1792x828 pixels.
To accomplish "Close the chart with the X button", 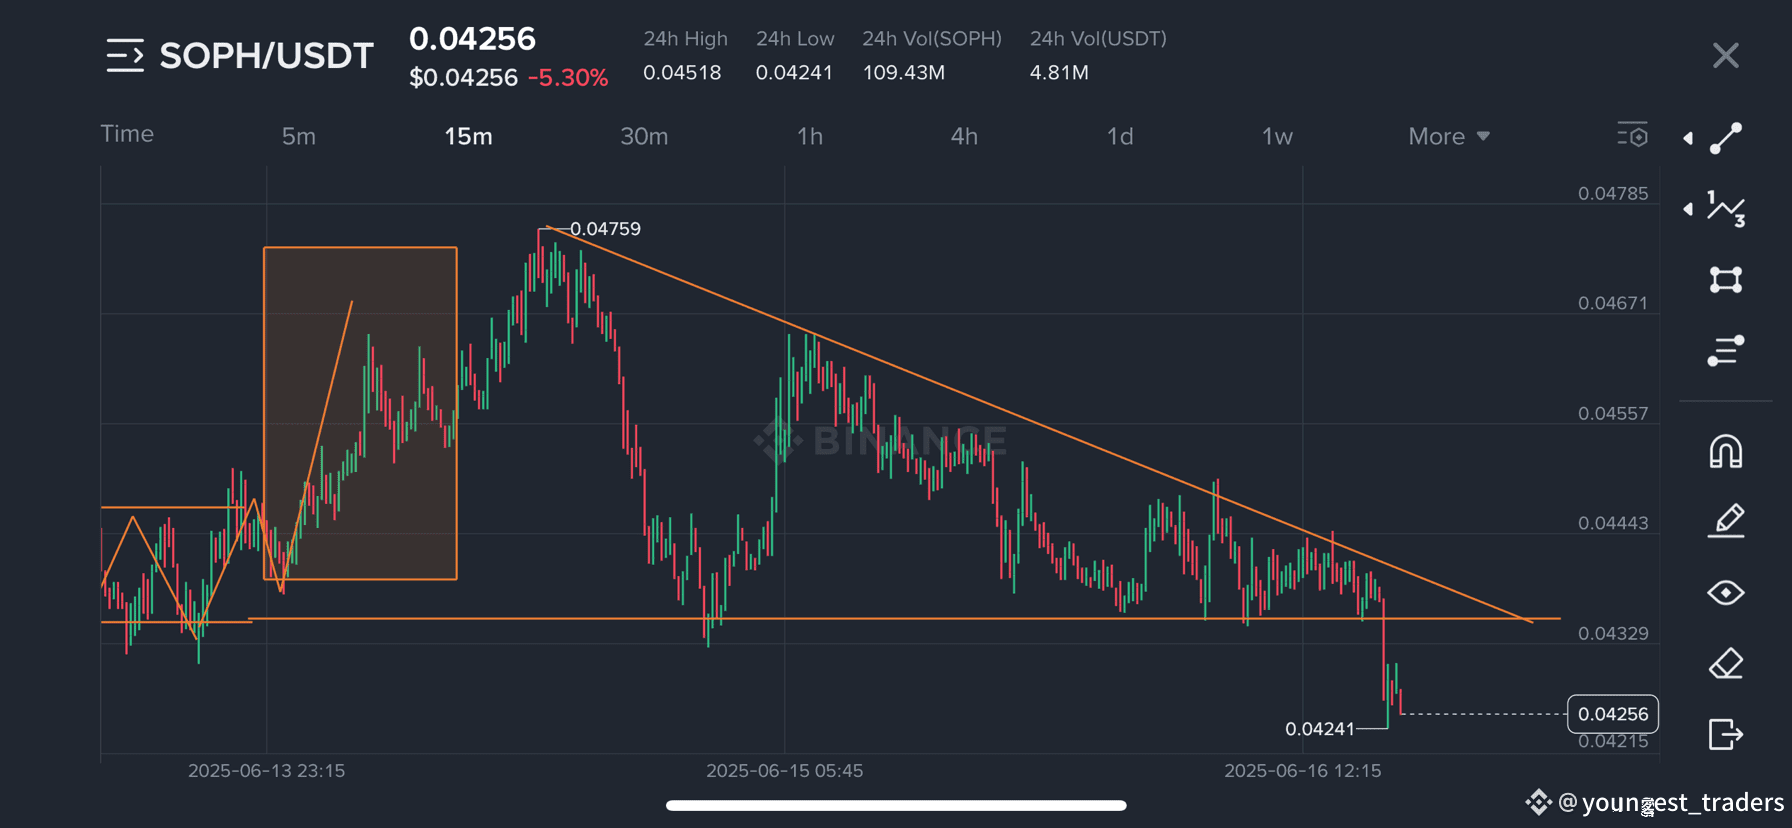I will (1725, 56).
